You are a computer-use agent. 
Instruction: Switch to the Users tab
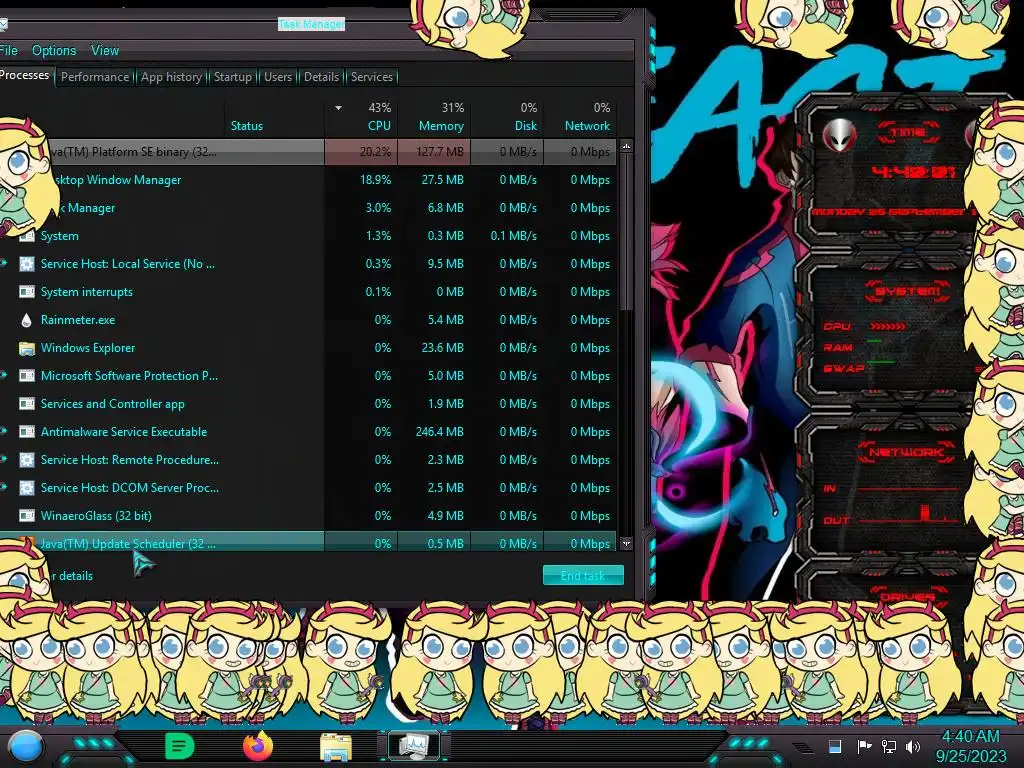coord(278,77)
